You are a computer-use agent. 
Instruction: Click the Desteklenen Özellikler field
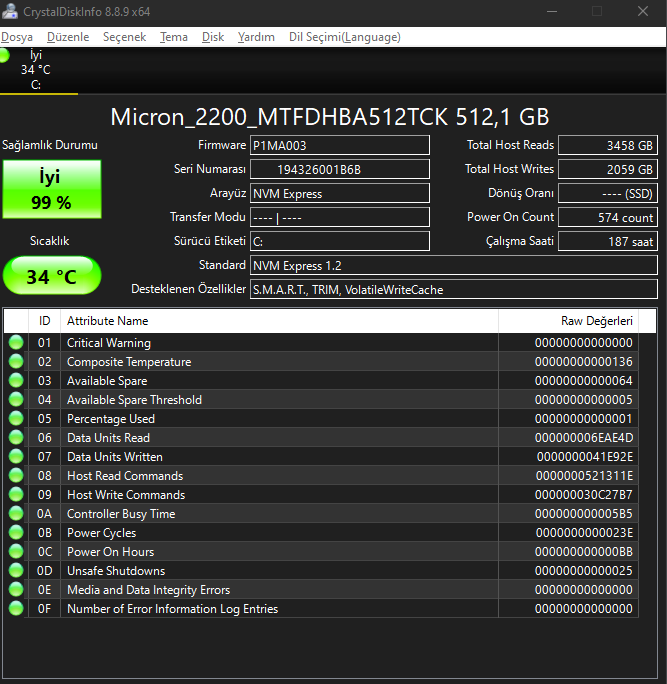(x=454, y=289)
